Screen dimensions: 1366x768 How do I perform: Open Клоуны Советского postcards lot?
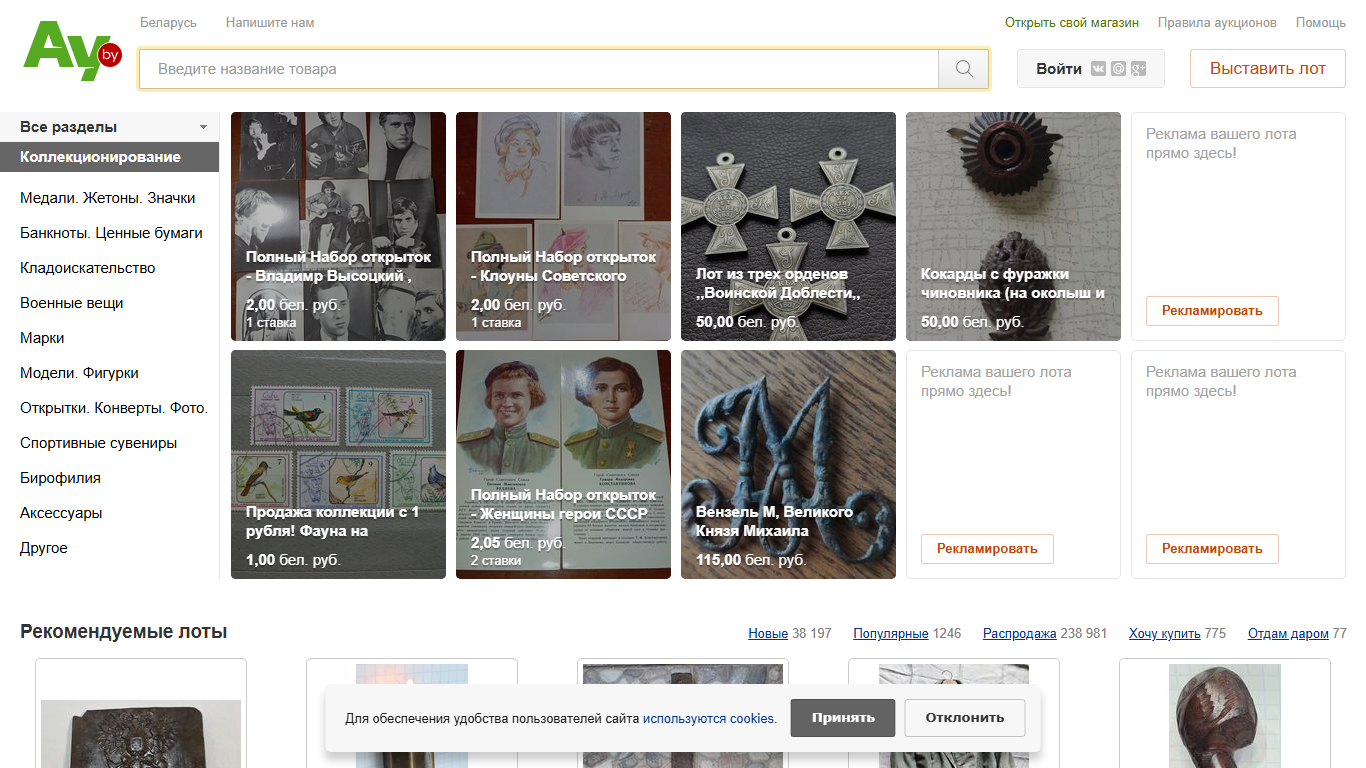pyautogui.click(x=563, y=226)
